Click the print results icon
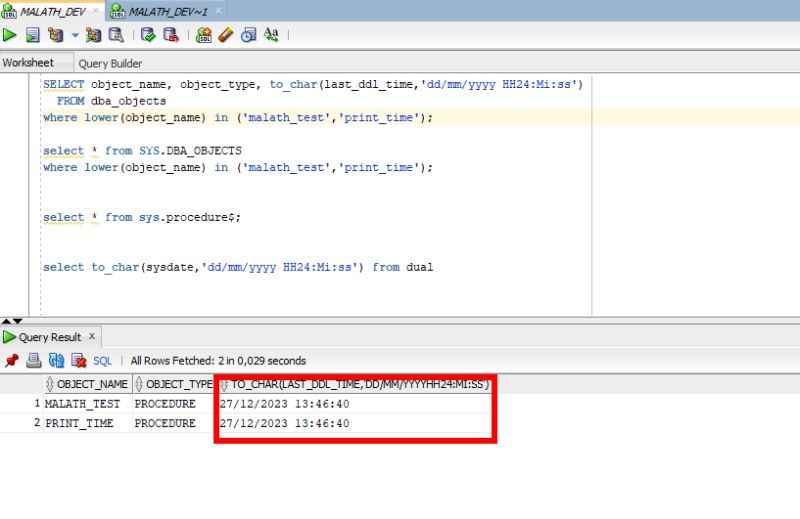The width and height of the screenshot is (800, 519). 34,361
